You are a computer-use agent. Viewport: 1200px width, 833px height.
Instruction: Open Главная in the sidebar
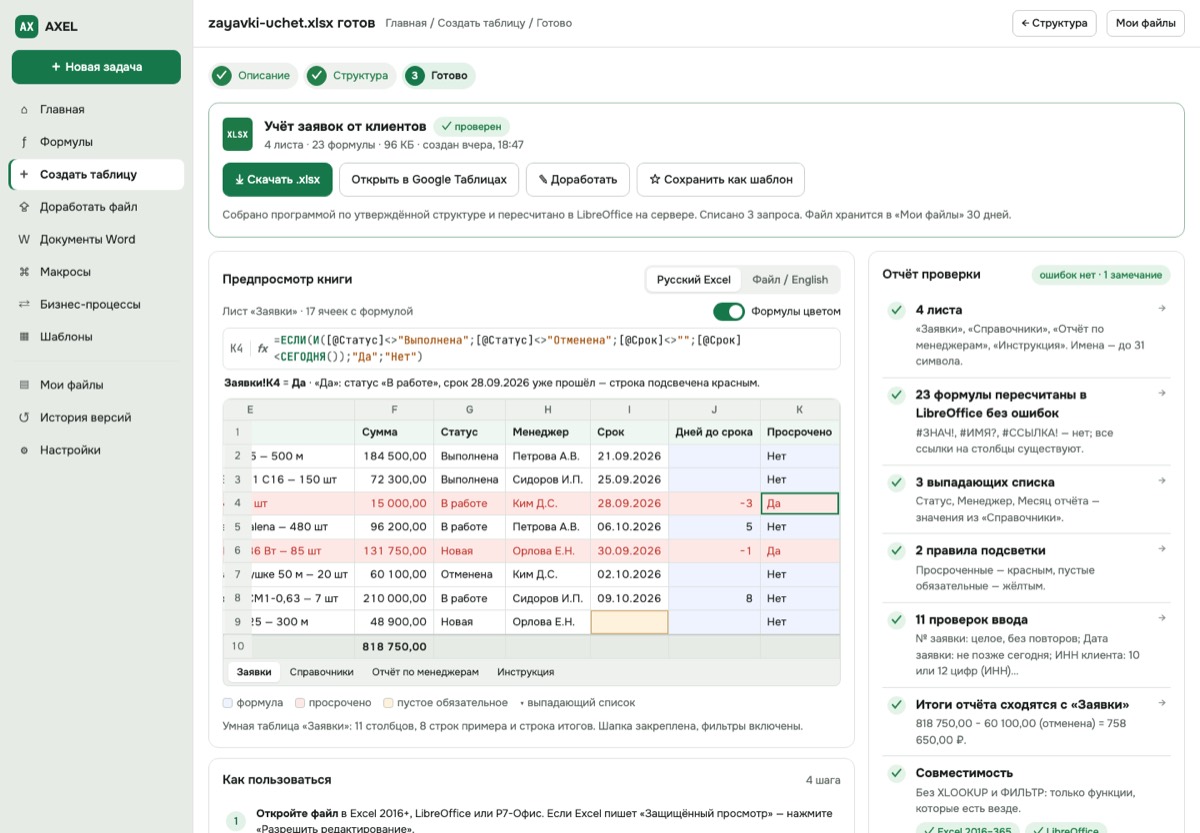[96, 109]
